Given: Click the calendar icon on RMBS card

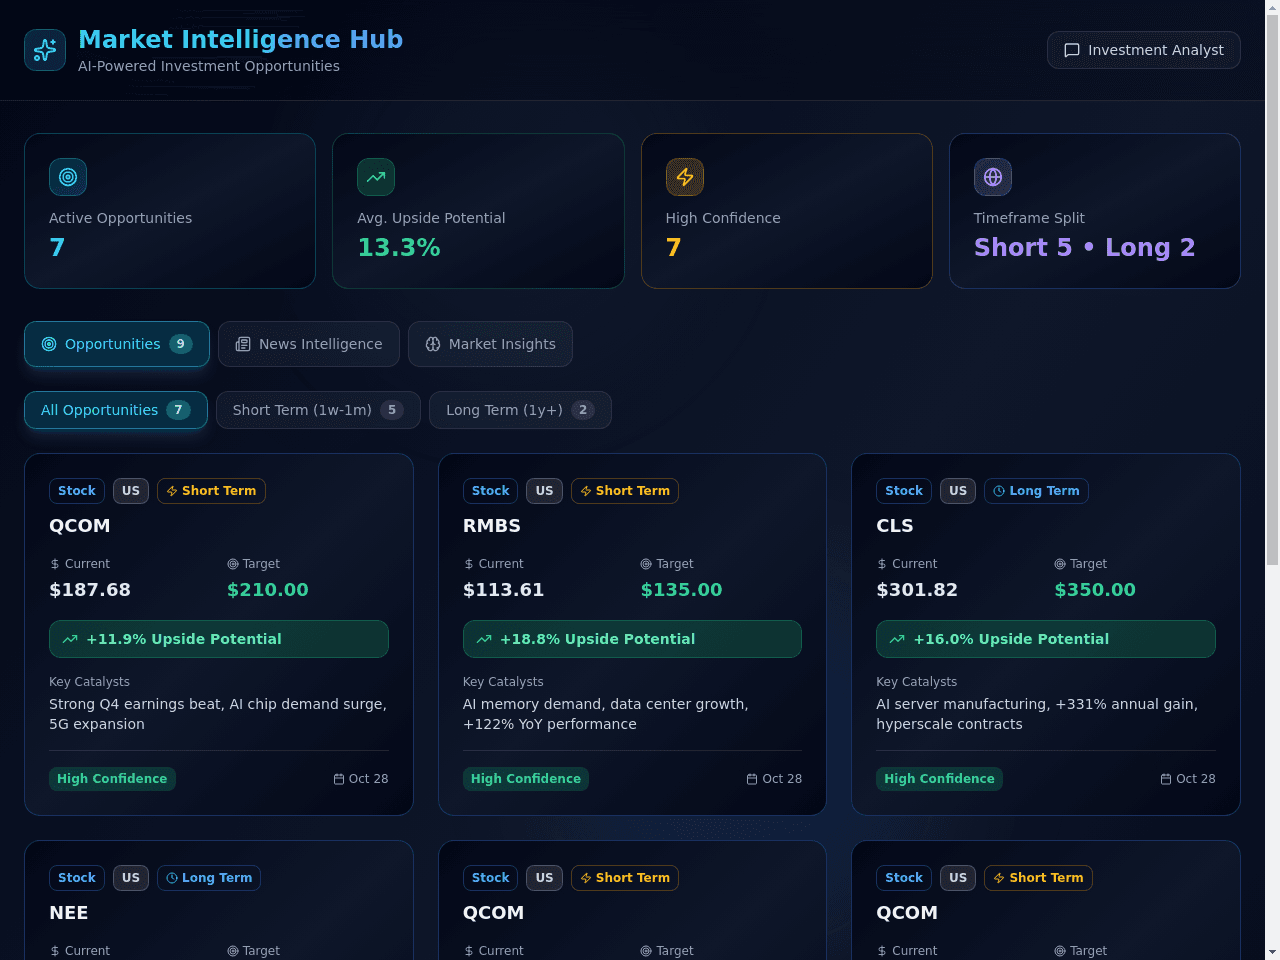Looking at the screenshot, I should pyautogui.click(x=752, y=779).
